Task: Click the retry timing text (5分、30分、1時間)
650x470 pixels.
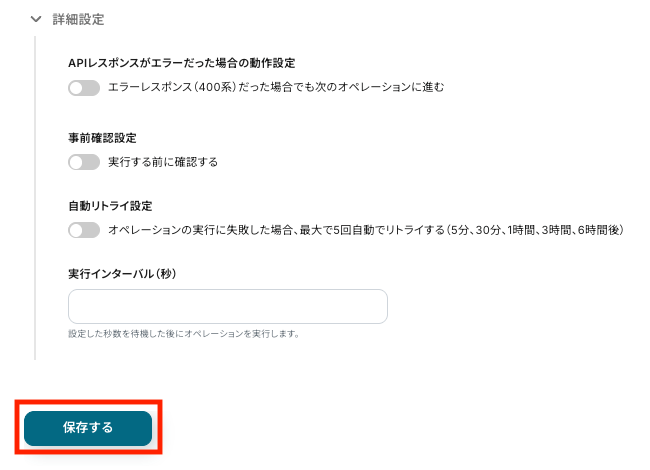Action: 540,231
